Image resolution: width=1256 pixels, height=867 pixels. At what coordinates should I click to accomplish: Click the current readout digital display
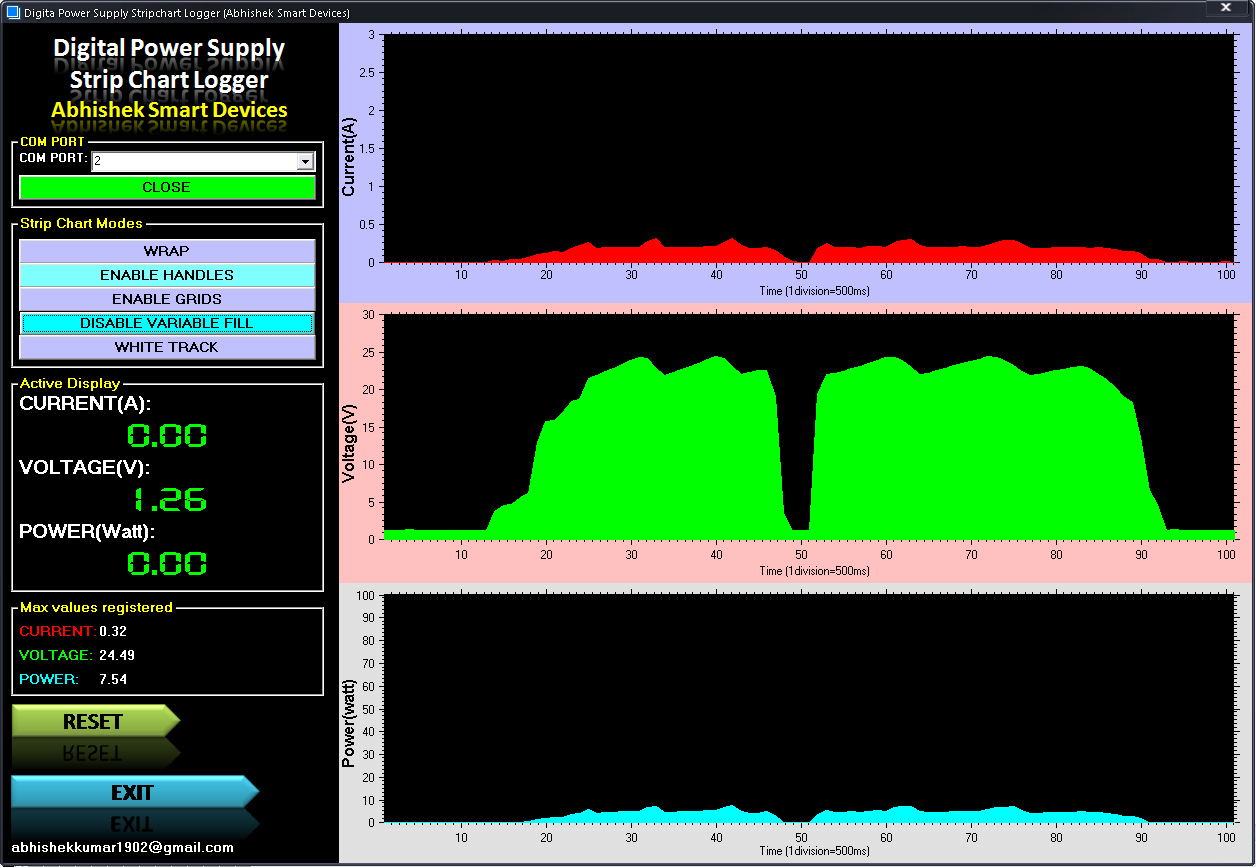click(x=167, y=436)
